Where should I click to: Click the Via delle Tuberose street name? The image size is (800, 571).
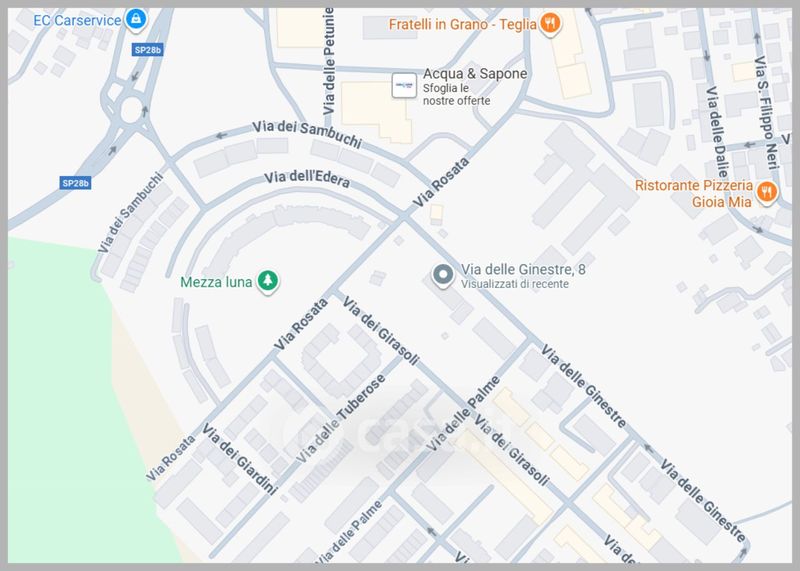[340, 418]
